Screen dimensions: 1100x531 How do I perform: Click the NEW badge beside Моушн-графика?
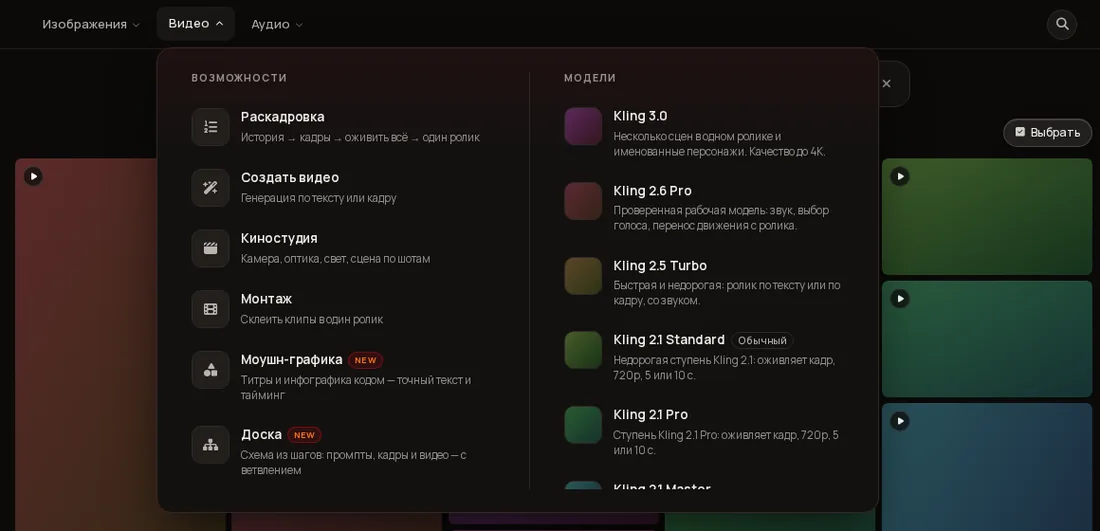coord(365,360)
